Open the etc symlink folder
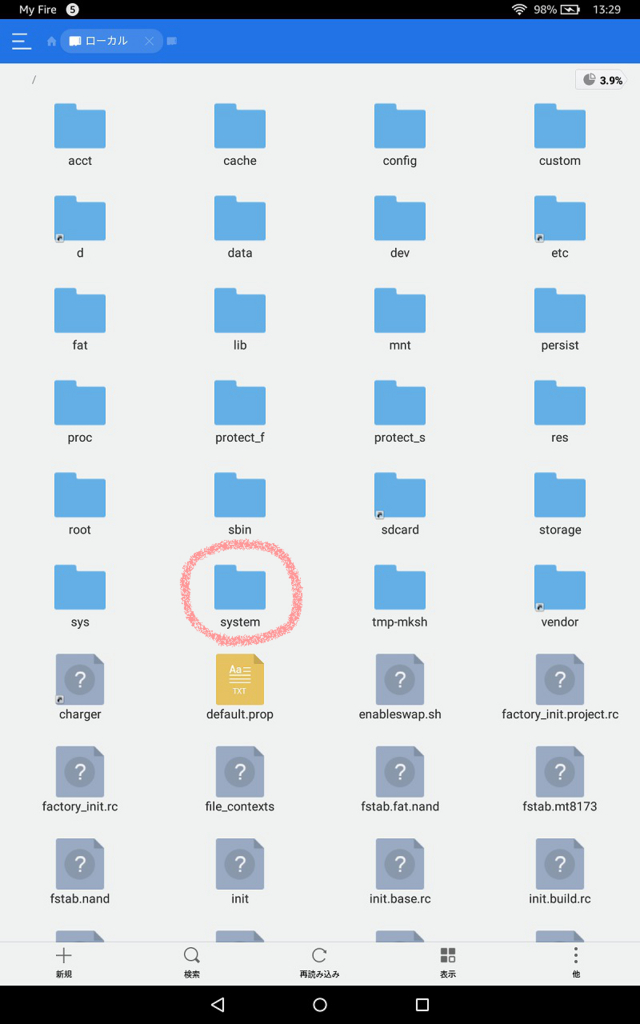Screen dimensions: 640x1024 [x=560, y=227]
